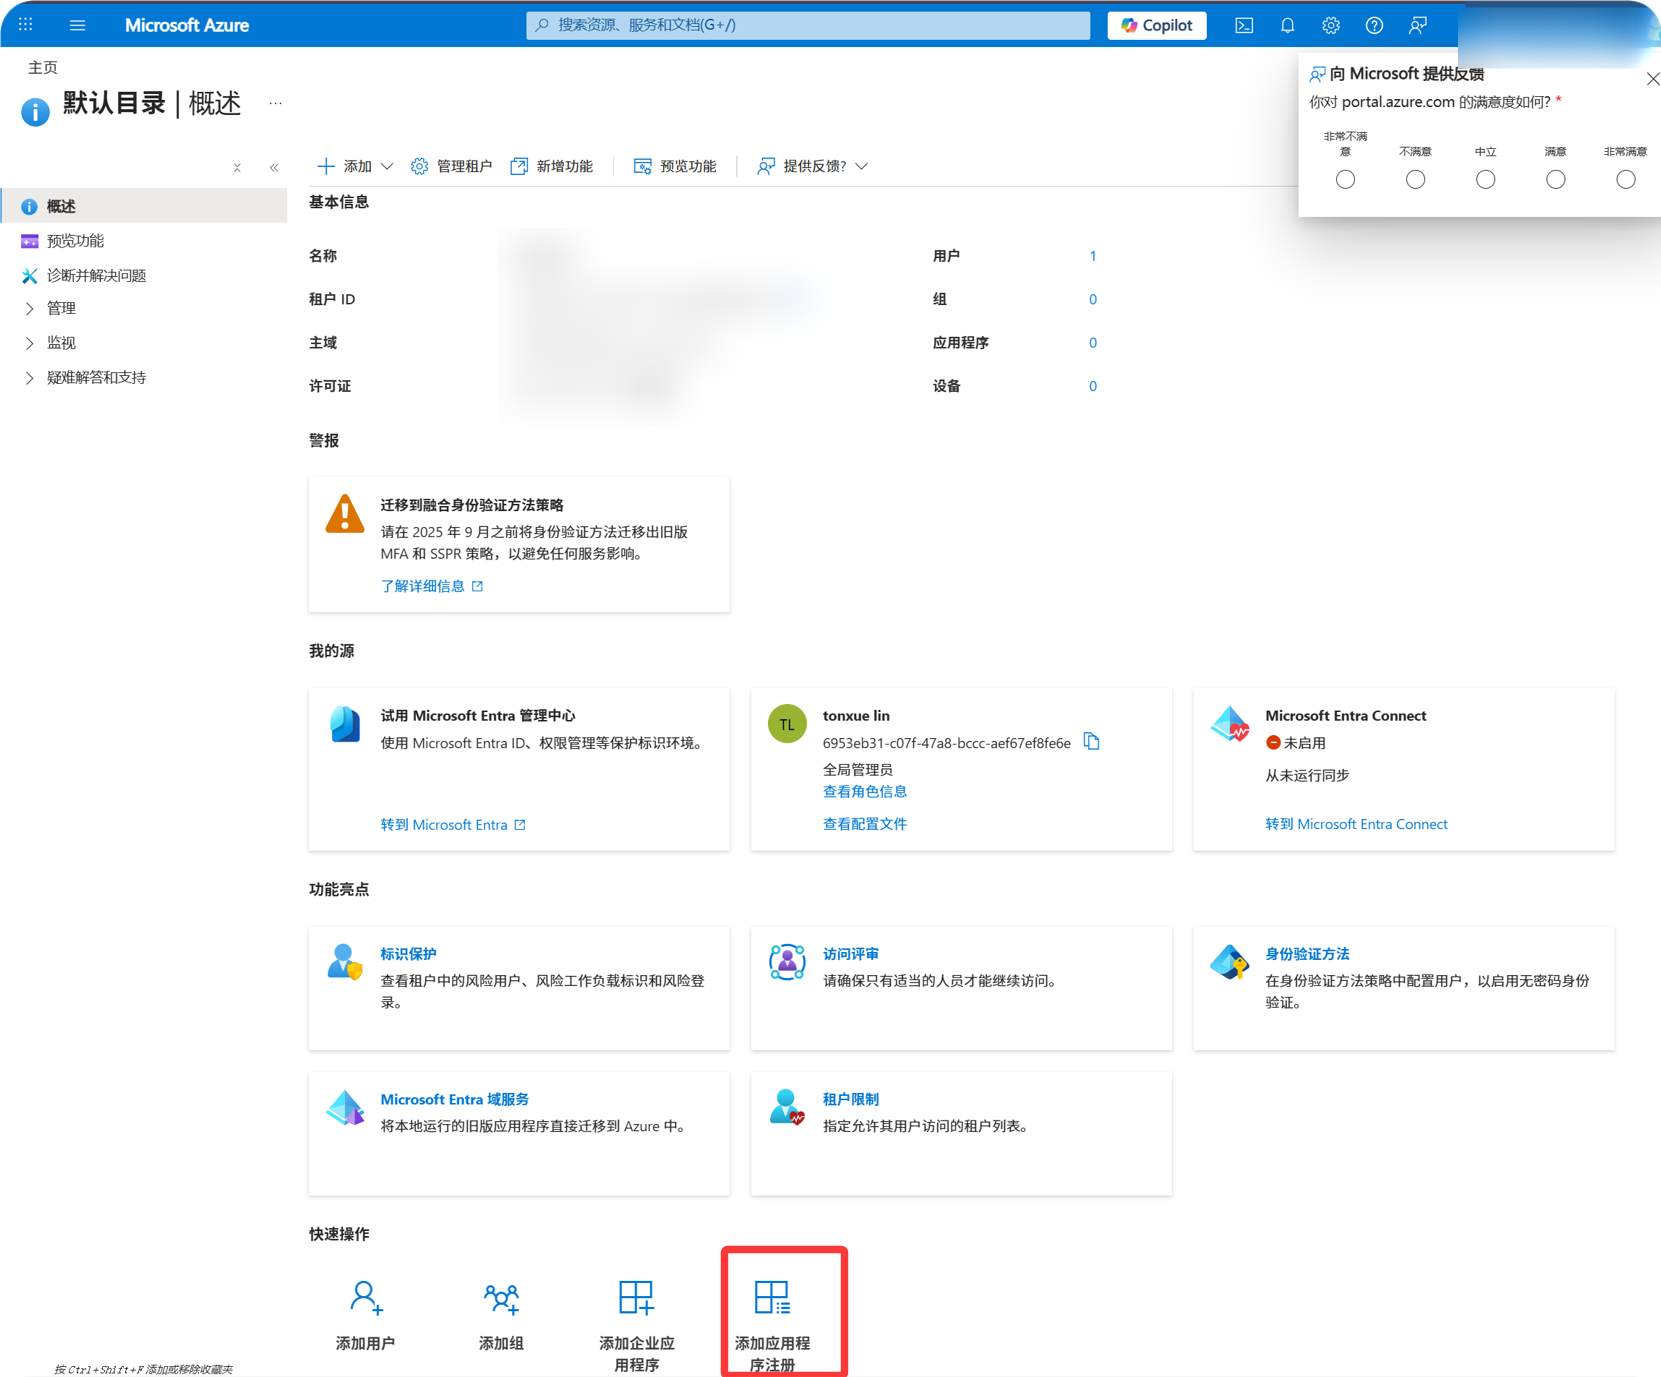Select the 中立 rating radio
Screen dimensions: 1661x1377
(1485, 180)
